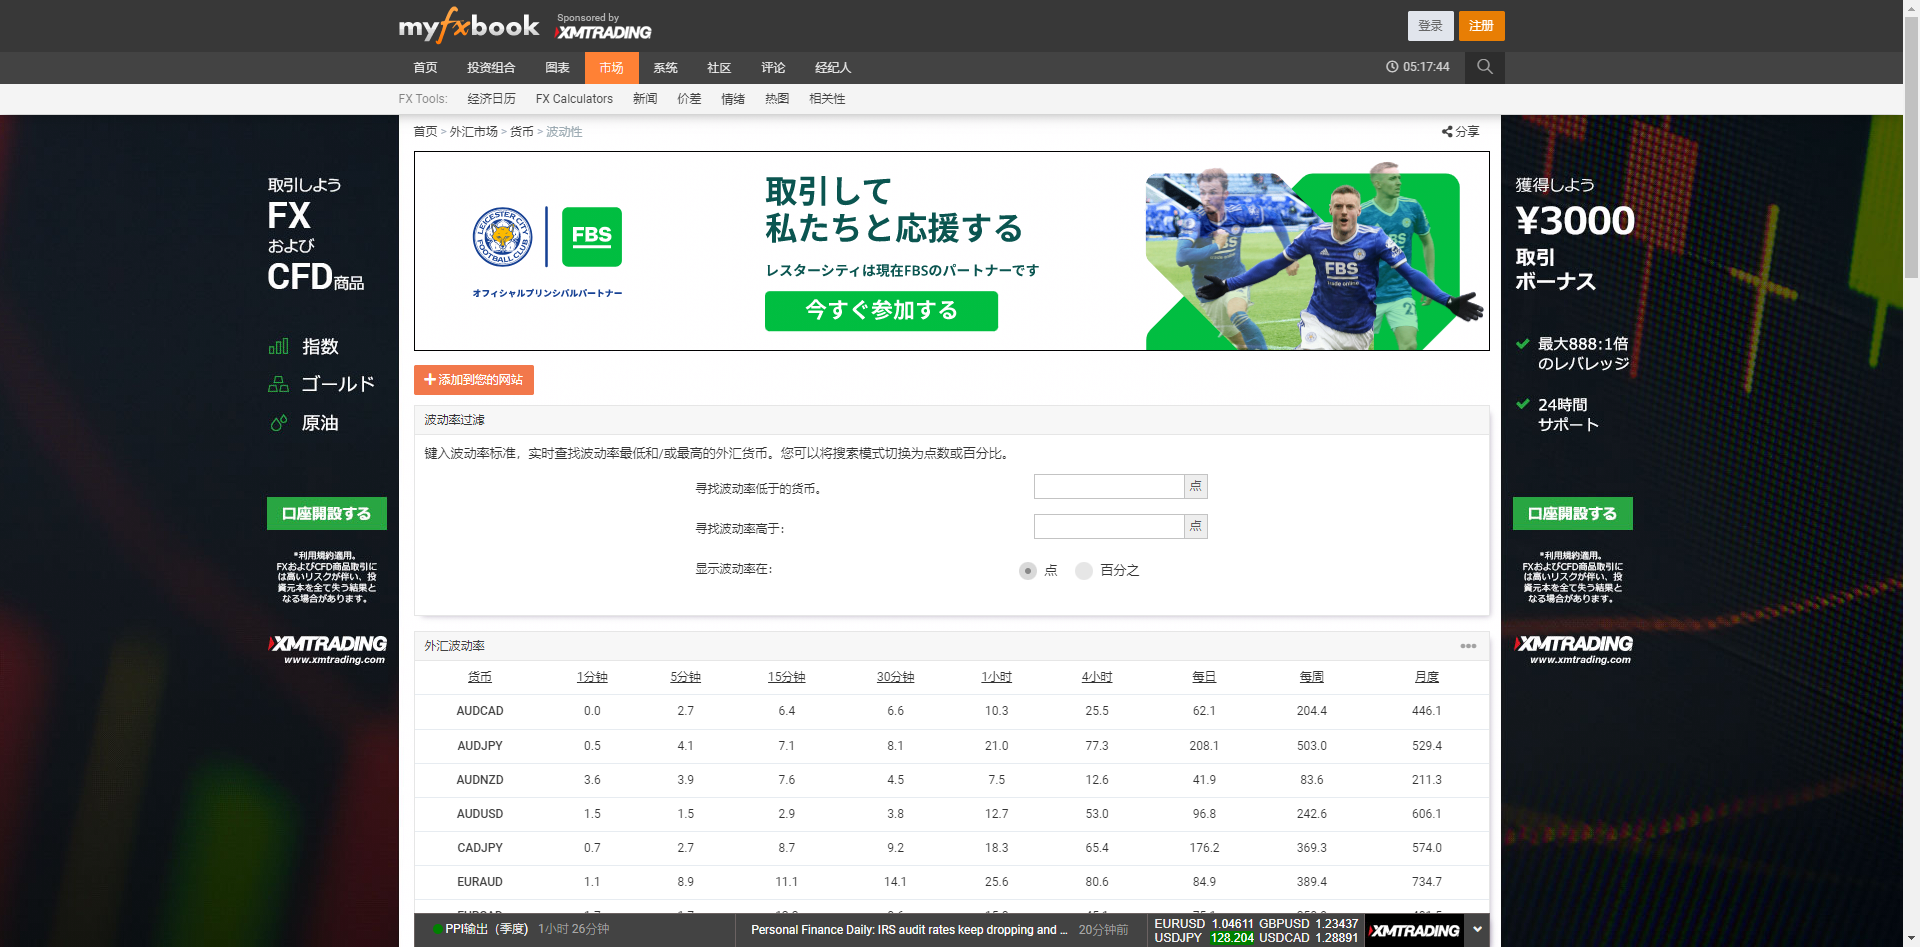Open the search magnifier icon
The image size is (1920, 947).
click(1485, 67)
